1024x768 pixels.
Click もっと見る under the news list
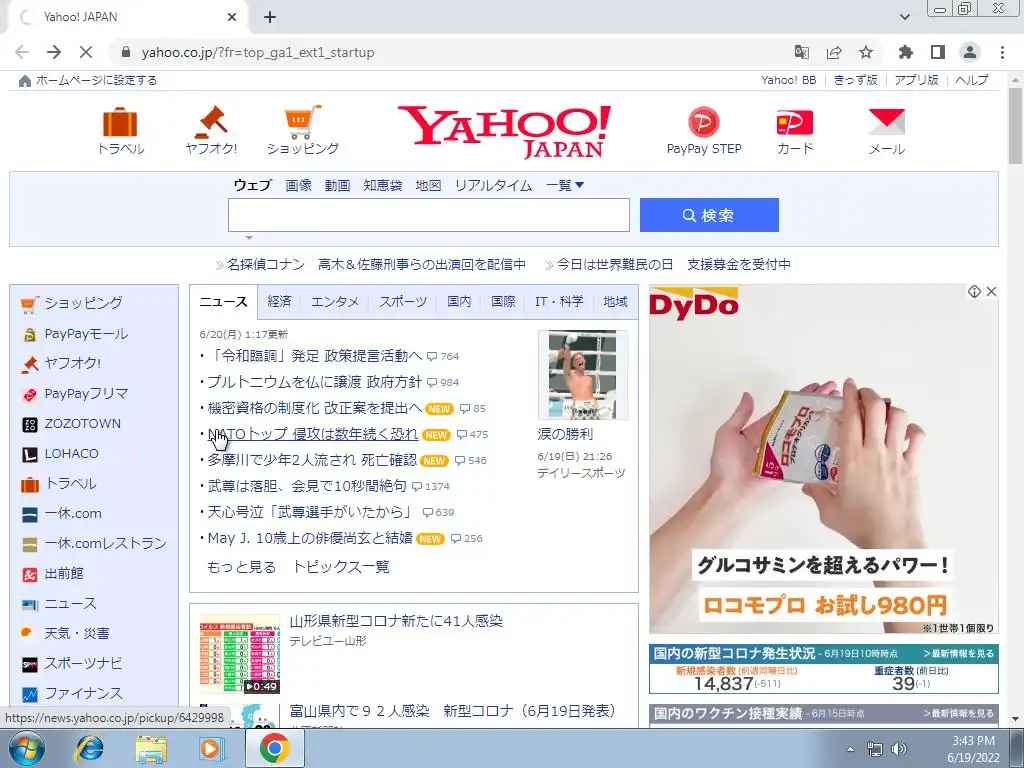242,567
